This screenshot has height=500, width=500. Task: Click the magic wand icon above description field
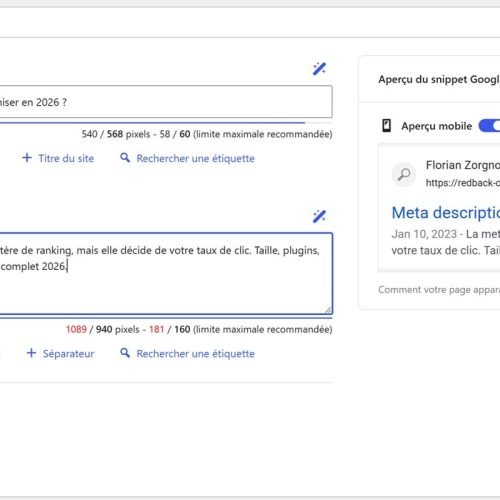click(319, 216)
